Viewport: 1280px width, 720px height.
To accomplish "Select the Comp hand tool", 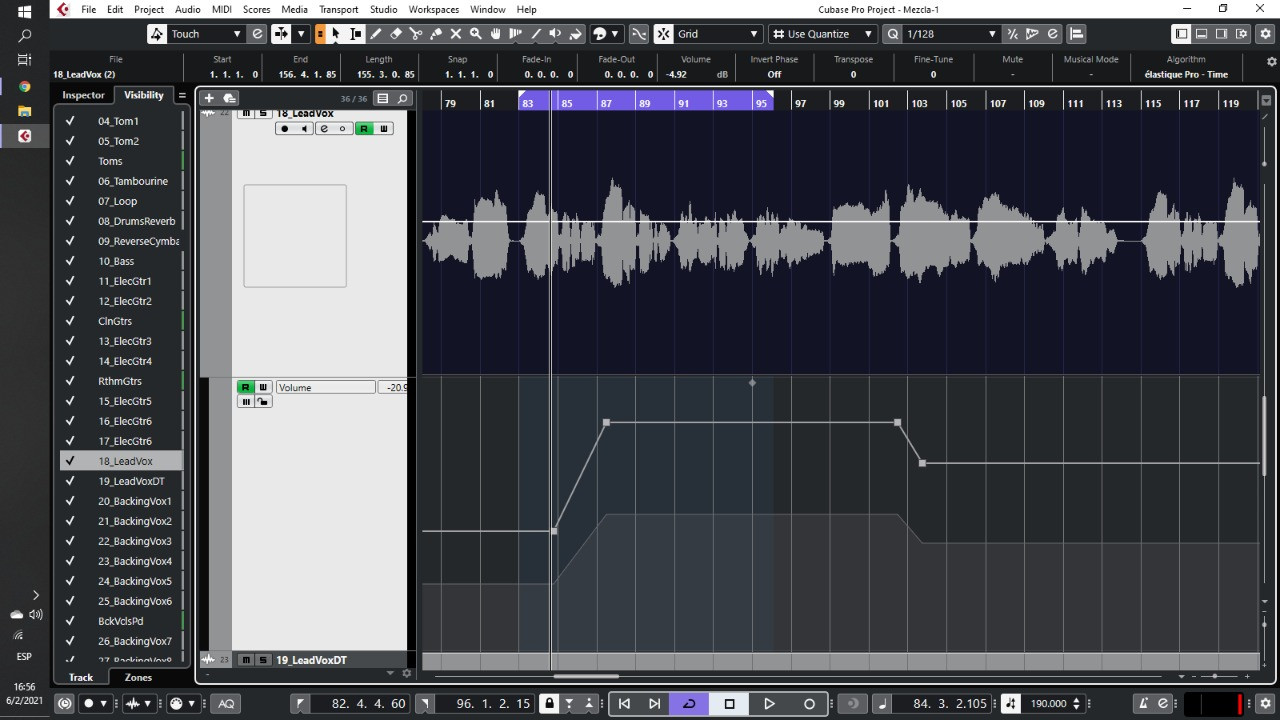I will (496, 34).
